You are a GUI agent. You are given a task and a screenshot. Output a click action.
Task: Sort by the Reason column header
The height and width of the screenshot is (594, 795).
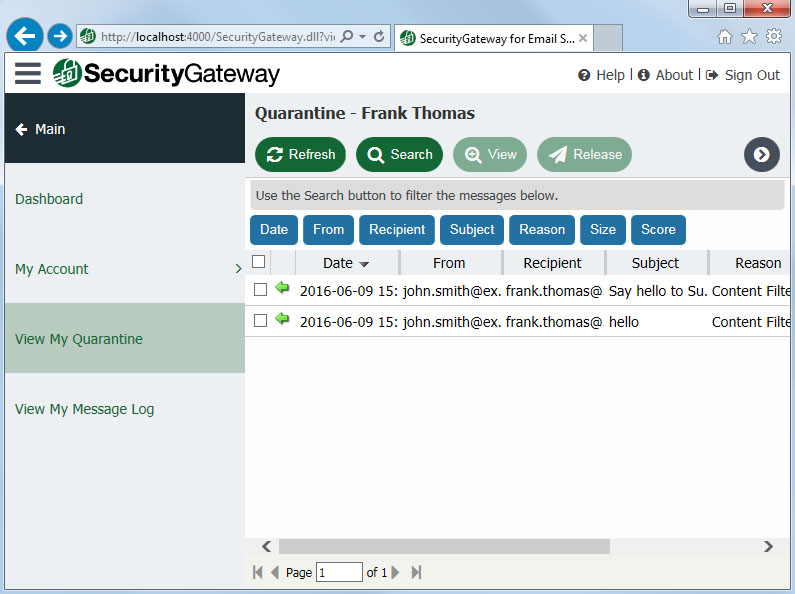tap(752, 263)
